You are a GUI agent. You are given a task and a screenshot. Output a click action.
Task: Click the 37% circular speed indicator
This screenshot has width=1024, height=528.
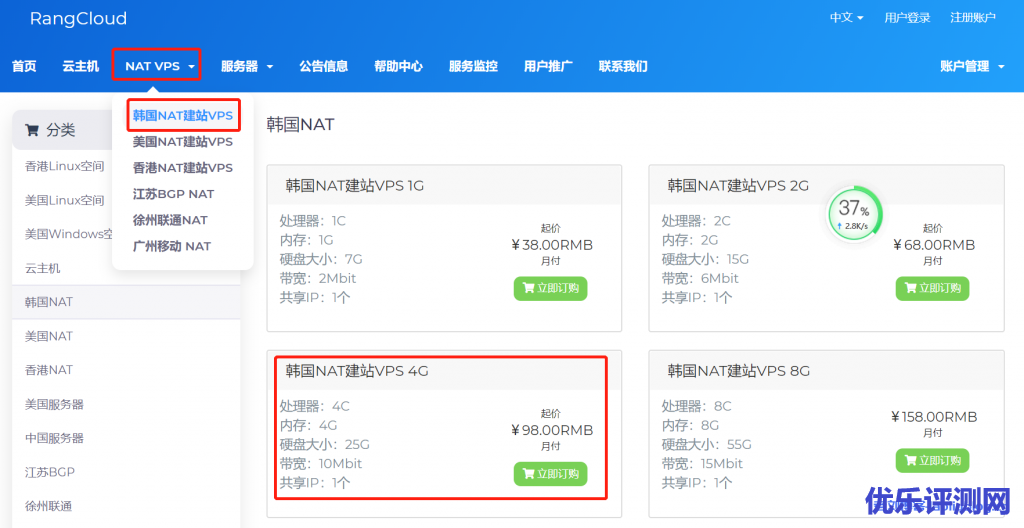pos(854,214)
